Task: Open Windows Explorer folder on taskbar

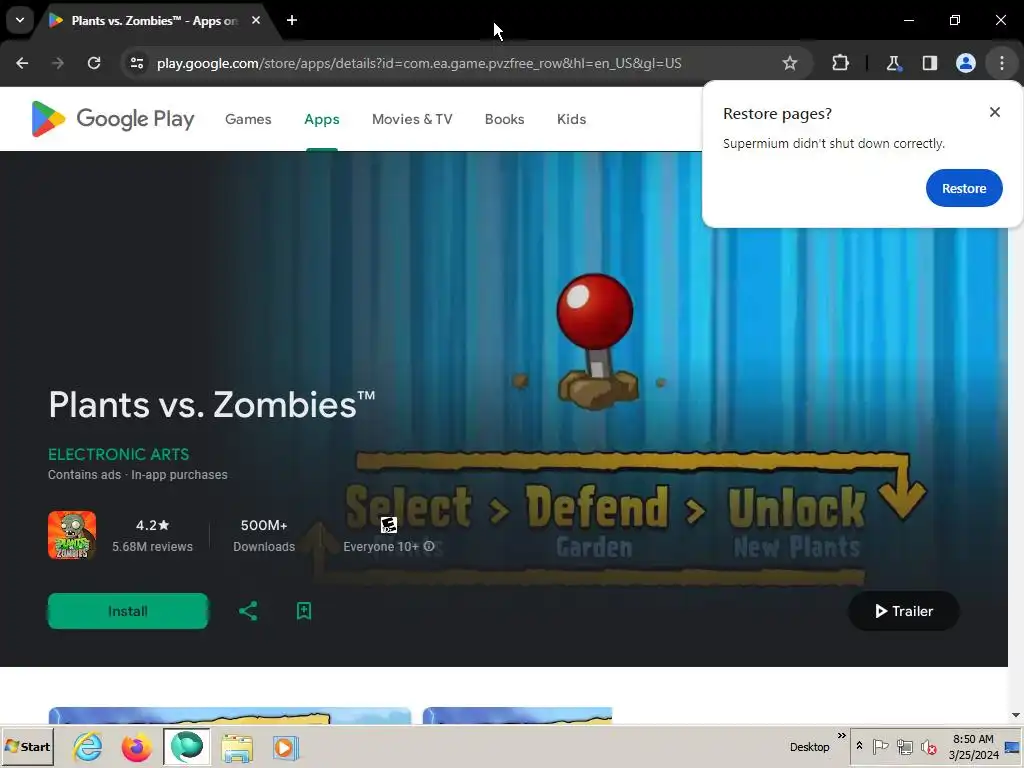Action: click(x=236, y=747)
